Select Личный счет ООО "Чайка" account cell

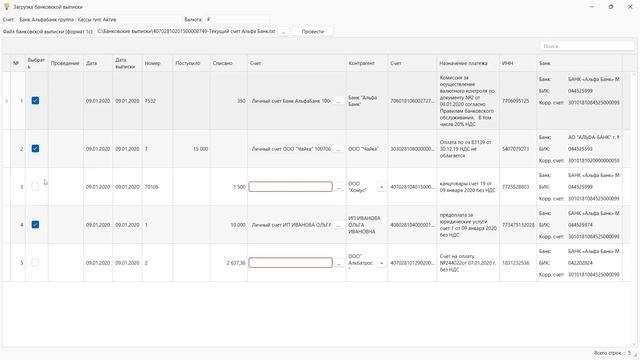(291, 149)
